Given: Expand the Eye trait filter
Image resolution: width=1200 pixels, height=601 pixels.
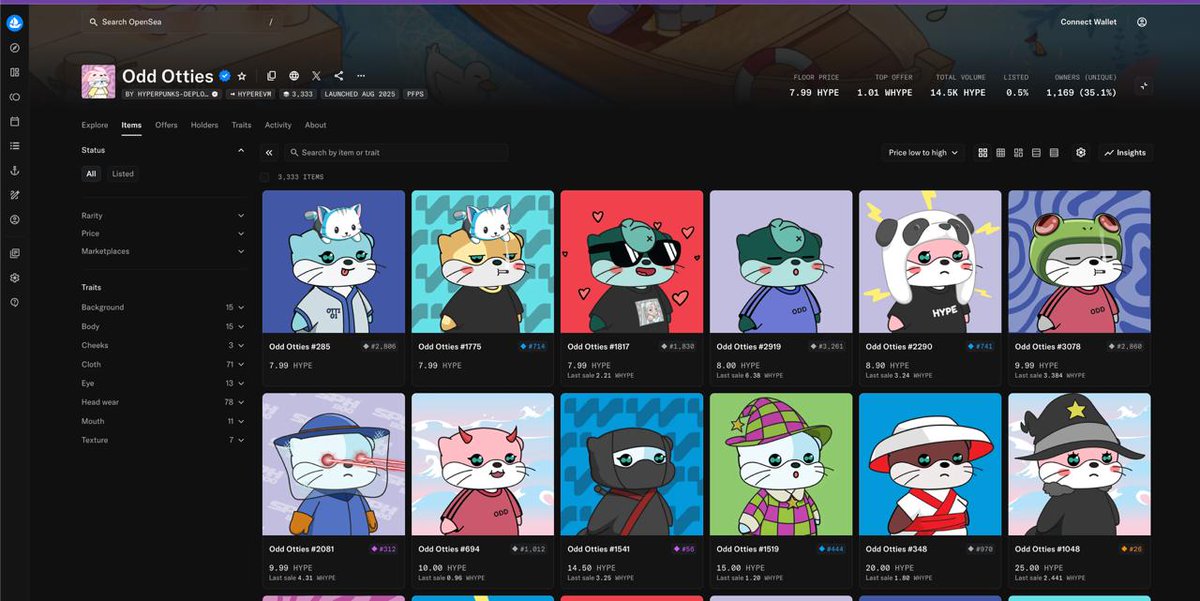Looking at the screenshot, I should pos(163,384).
